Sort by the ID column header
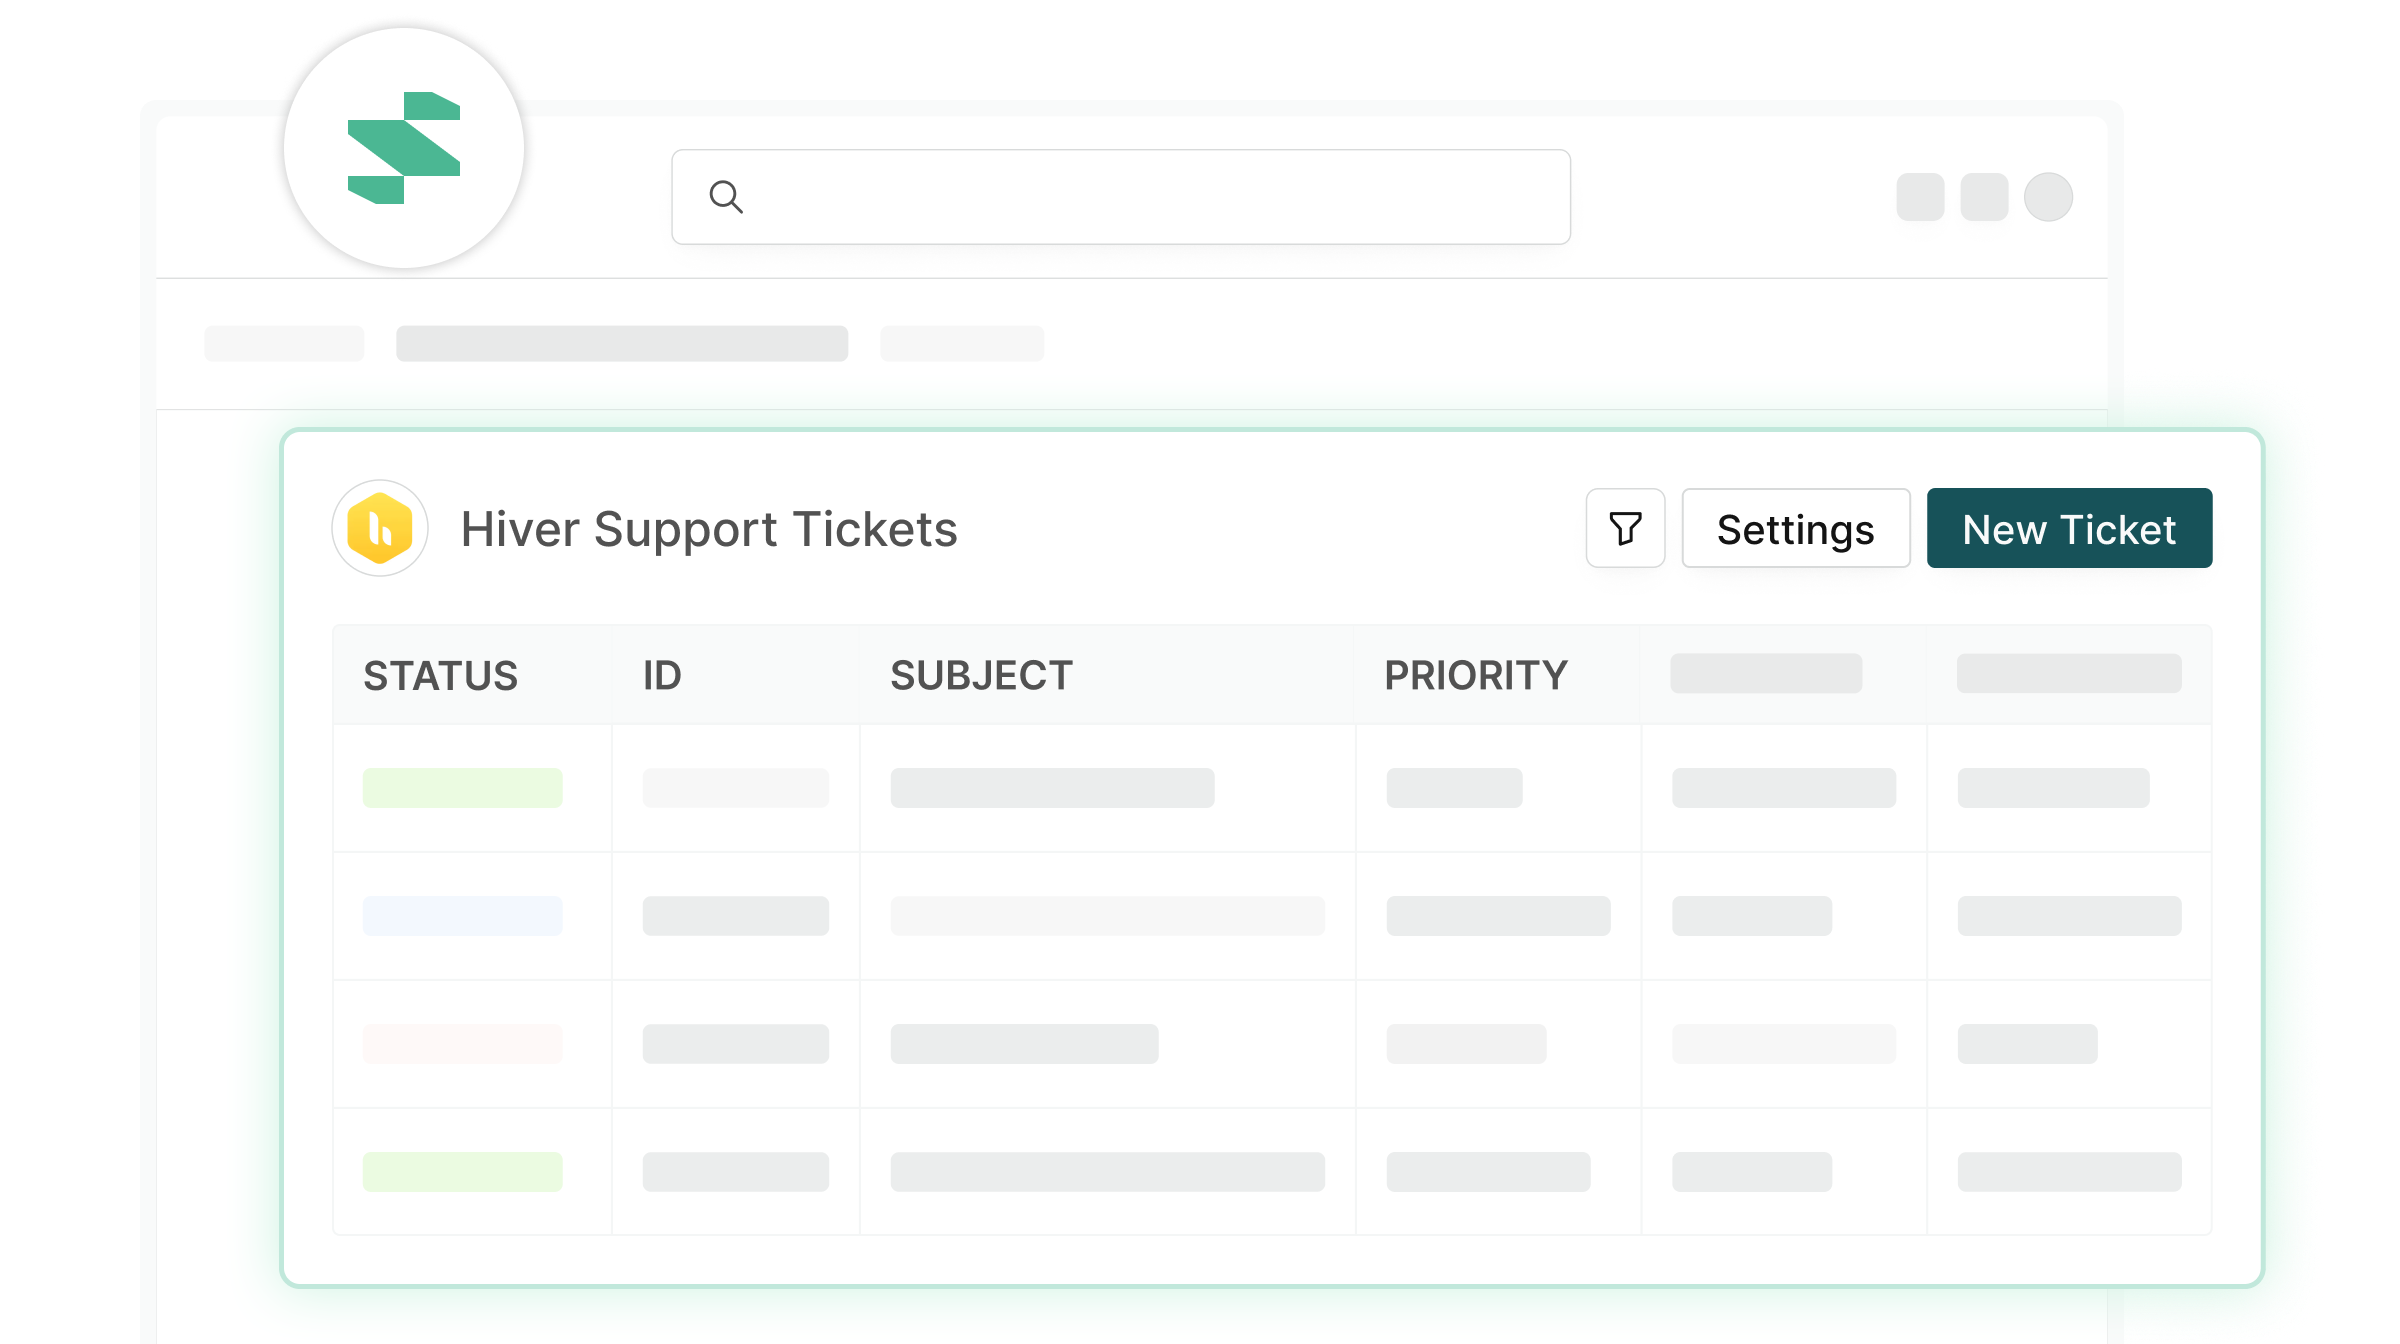This screenshot has width=2400, height=1344. tap(662, 676)
